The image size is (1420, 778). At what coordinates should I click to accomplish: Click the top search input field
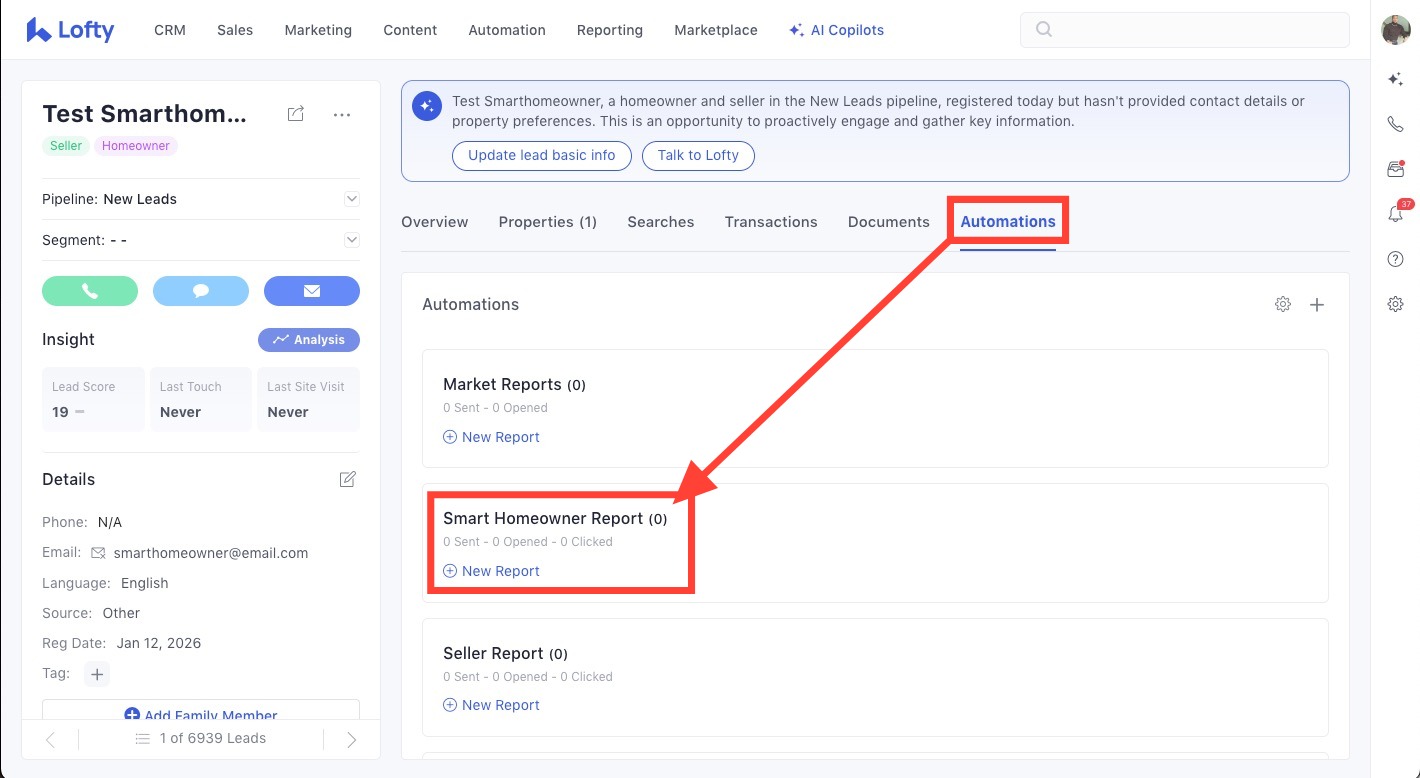1184,30
